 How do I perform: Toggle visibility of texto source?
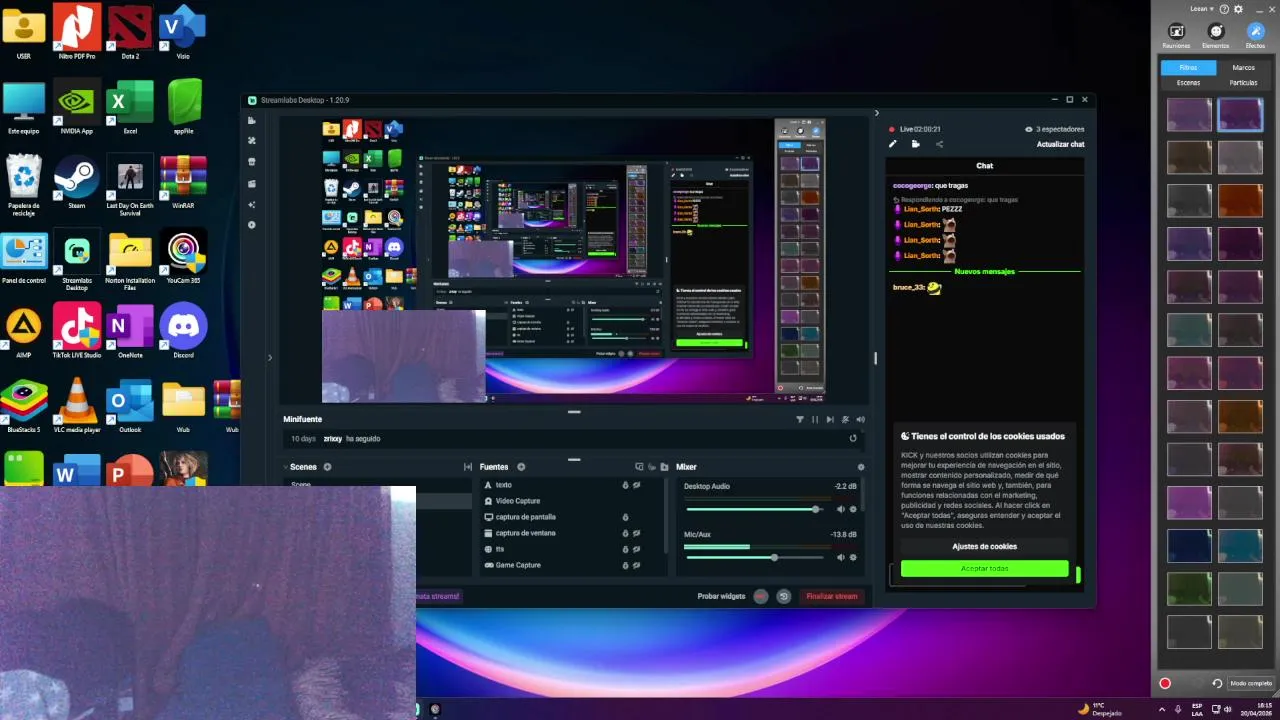[637, 485]
